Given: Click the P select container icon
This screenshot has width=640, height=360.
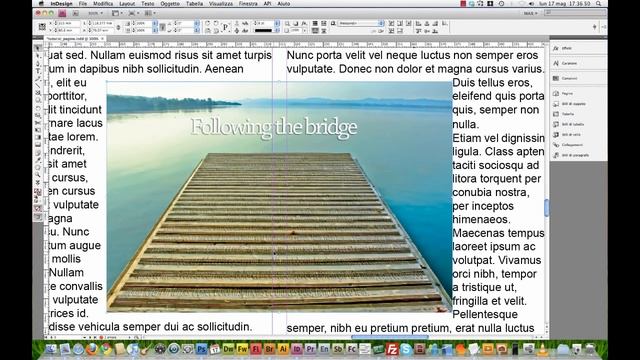Looking at the screenshot, I should coord(225,27).
